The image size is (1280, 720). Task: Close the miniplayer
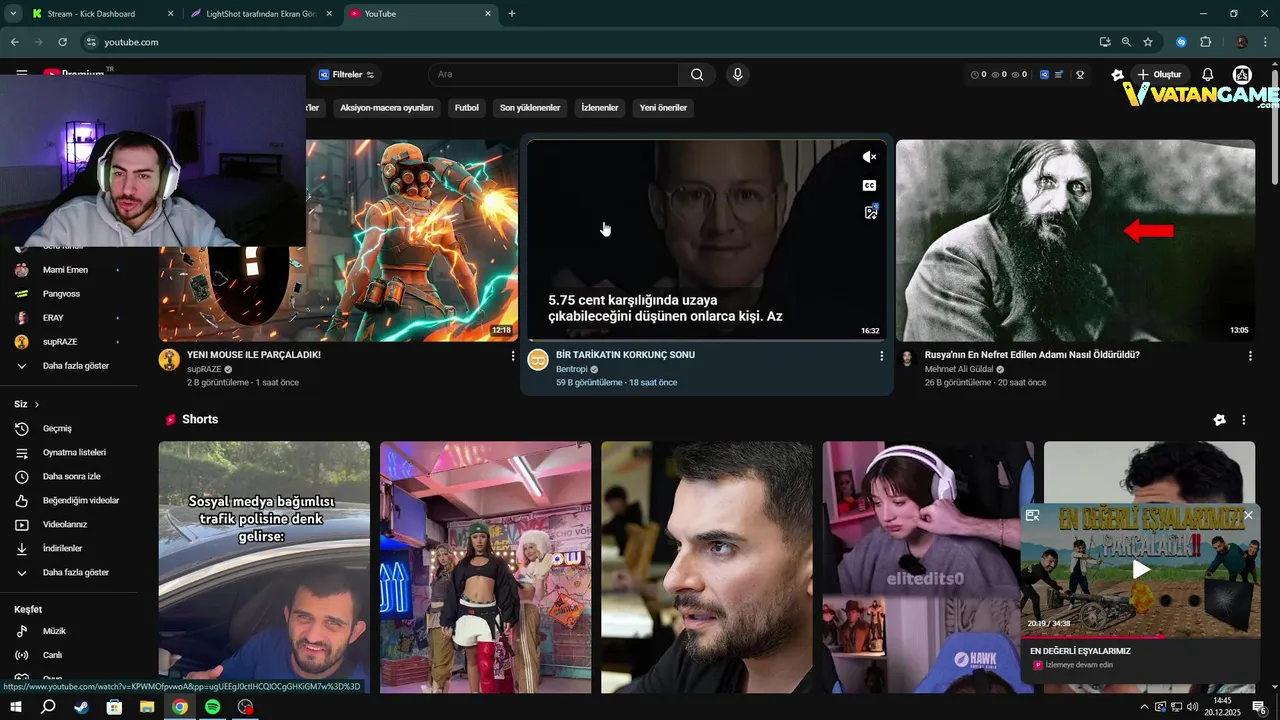coord(1248,515)
